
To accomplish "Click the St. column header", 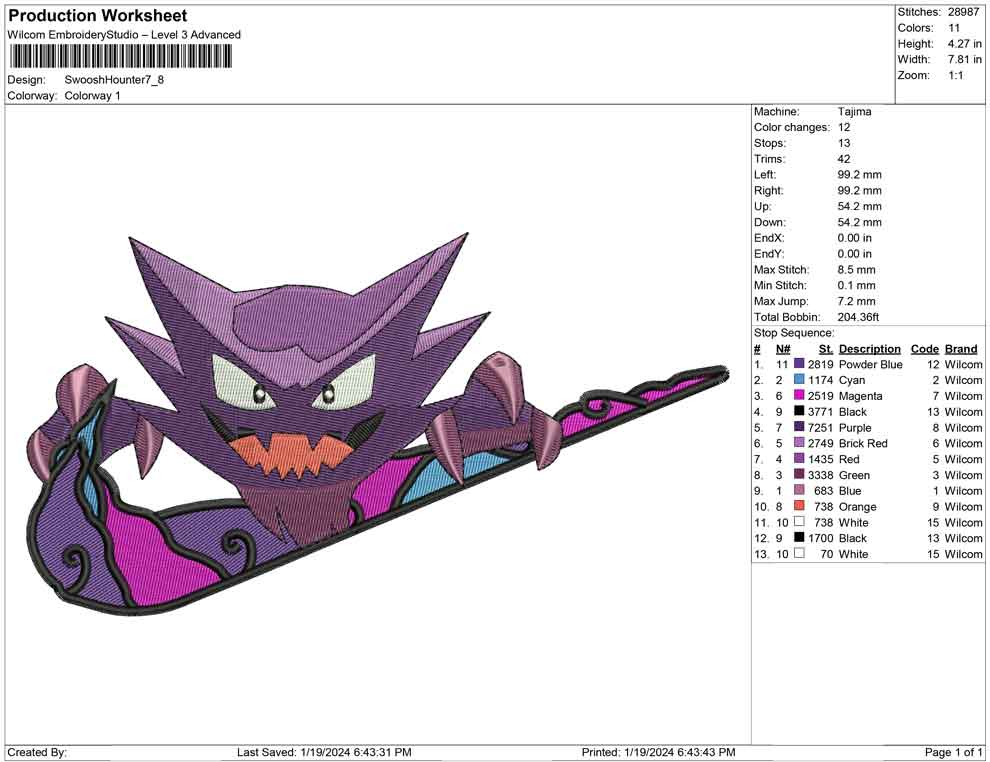I will [x=826, y=348].
